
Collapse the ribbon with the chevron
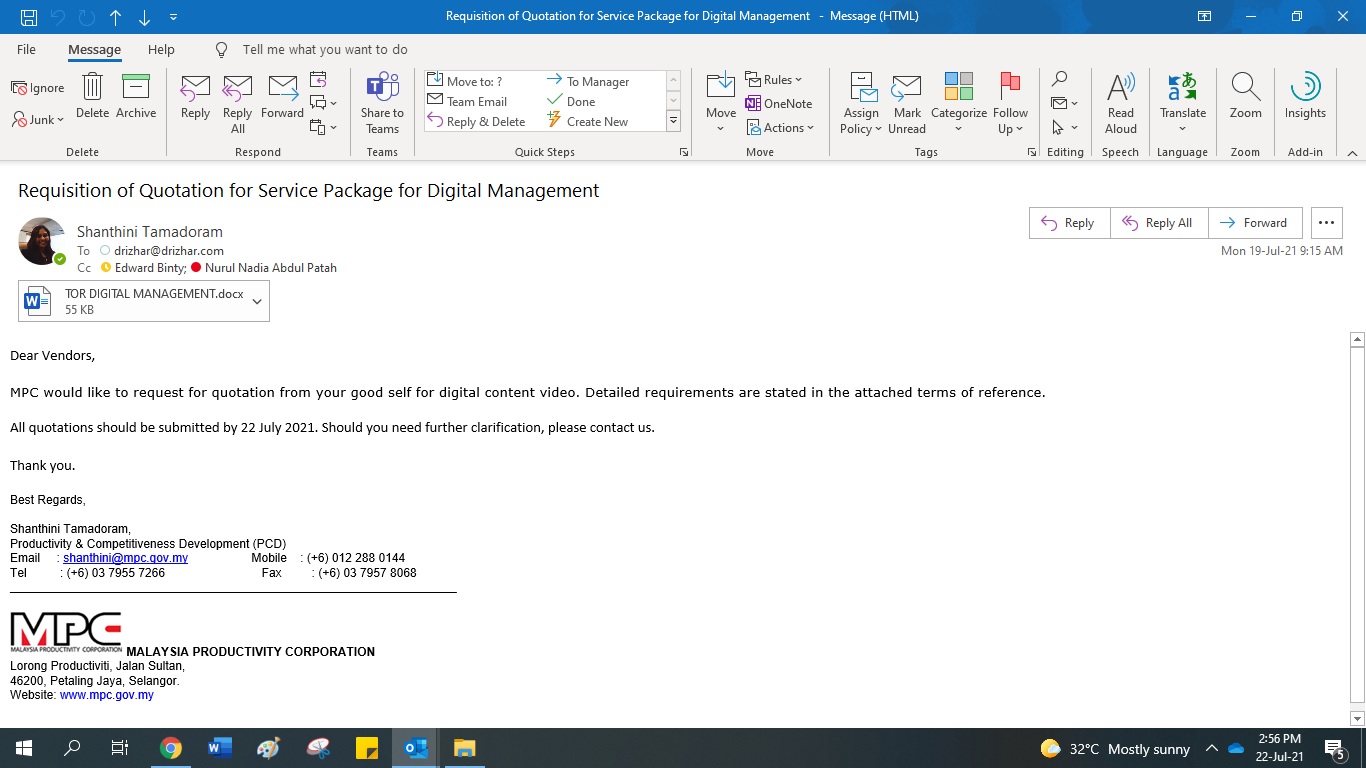(x=1352, y=153)
